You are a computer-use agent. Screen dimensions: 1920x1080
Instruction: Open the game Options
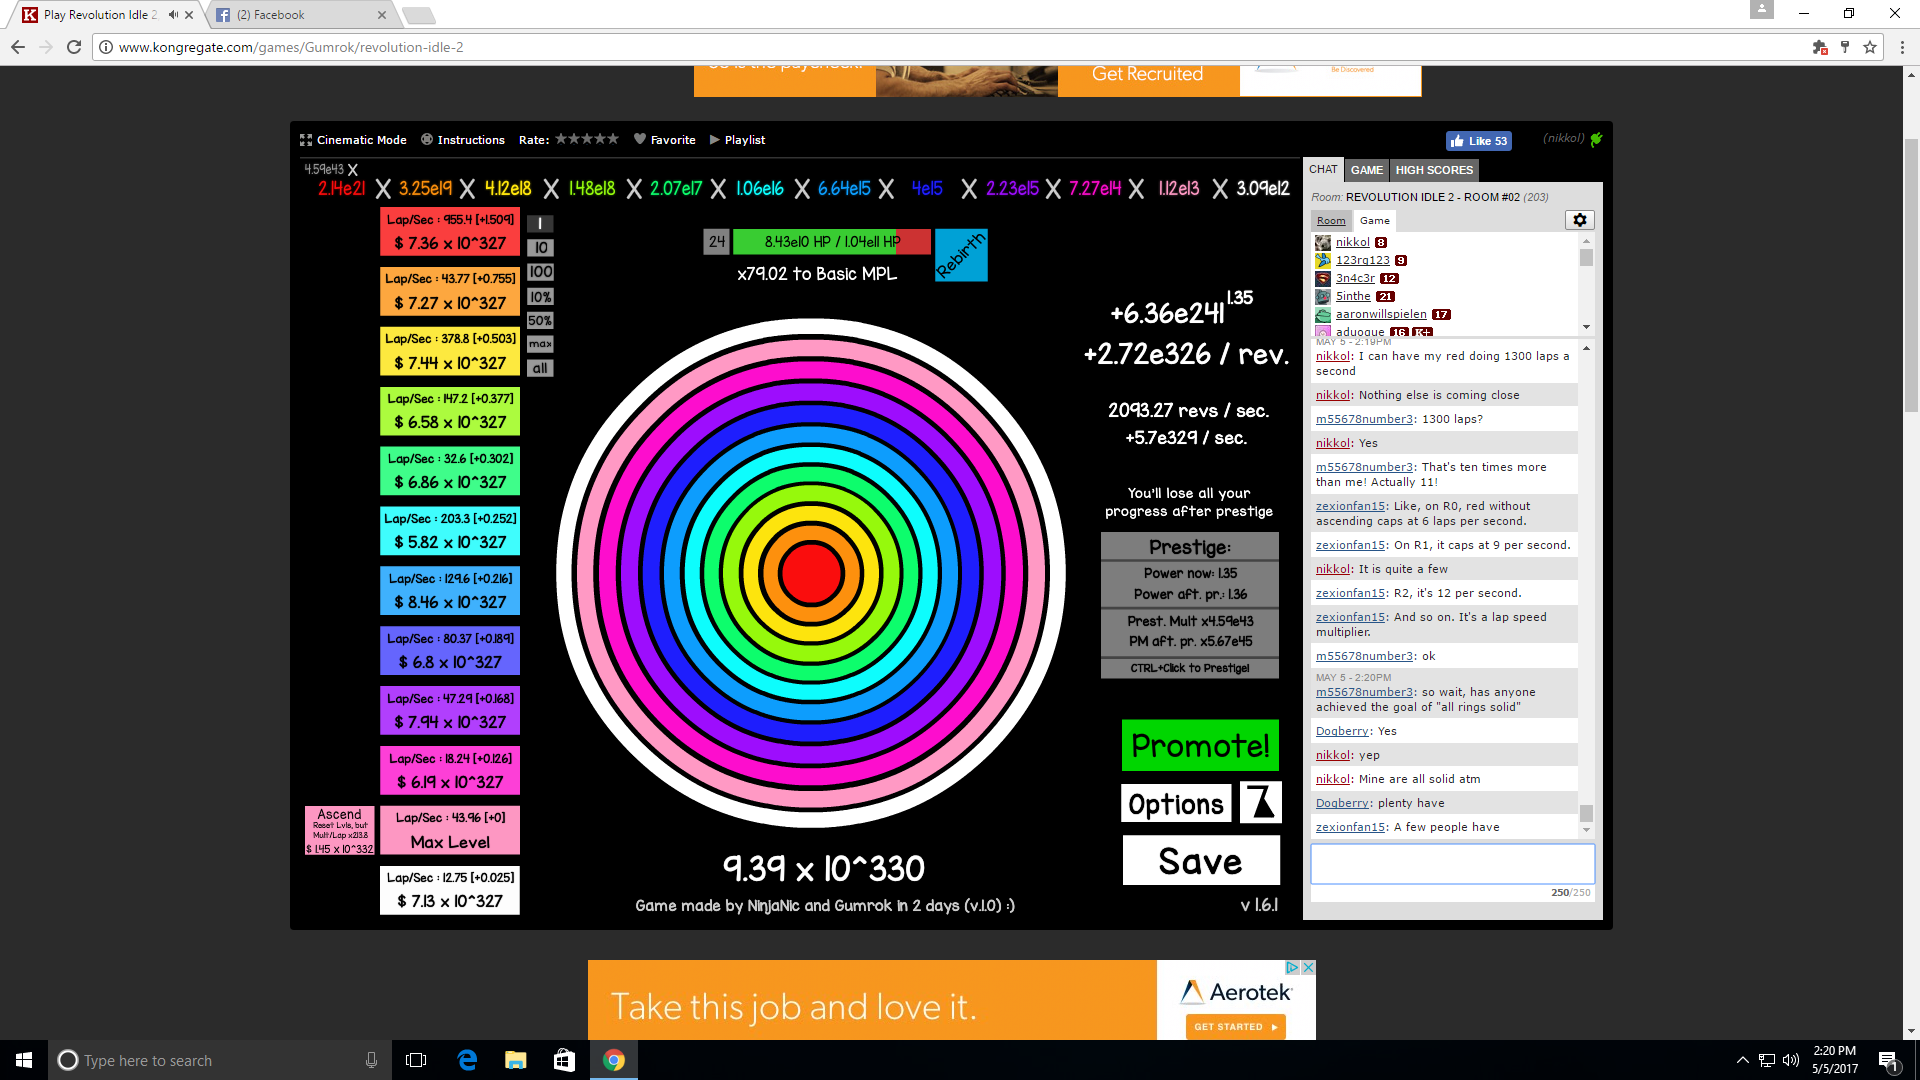(1176, 803)
